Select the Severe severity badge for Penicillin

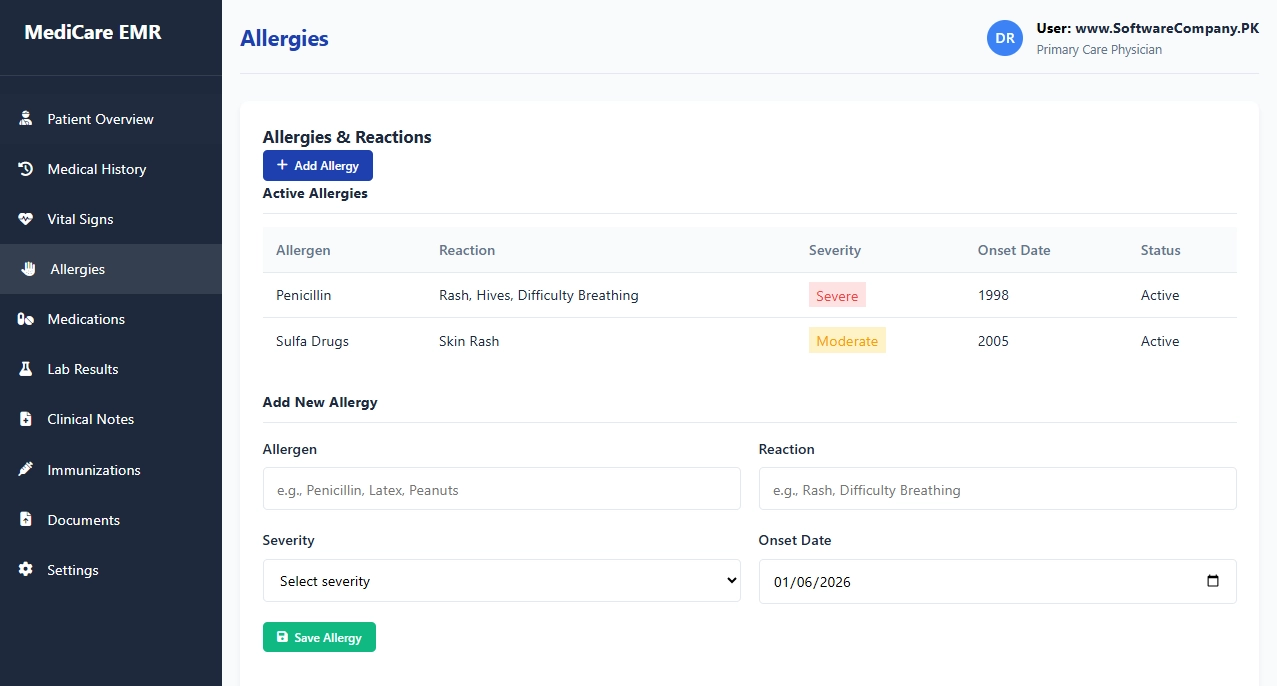pyautogui.click(x=837, y=295)
